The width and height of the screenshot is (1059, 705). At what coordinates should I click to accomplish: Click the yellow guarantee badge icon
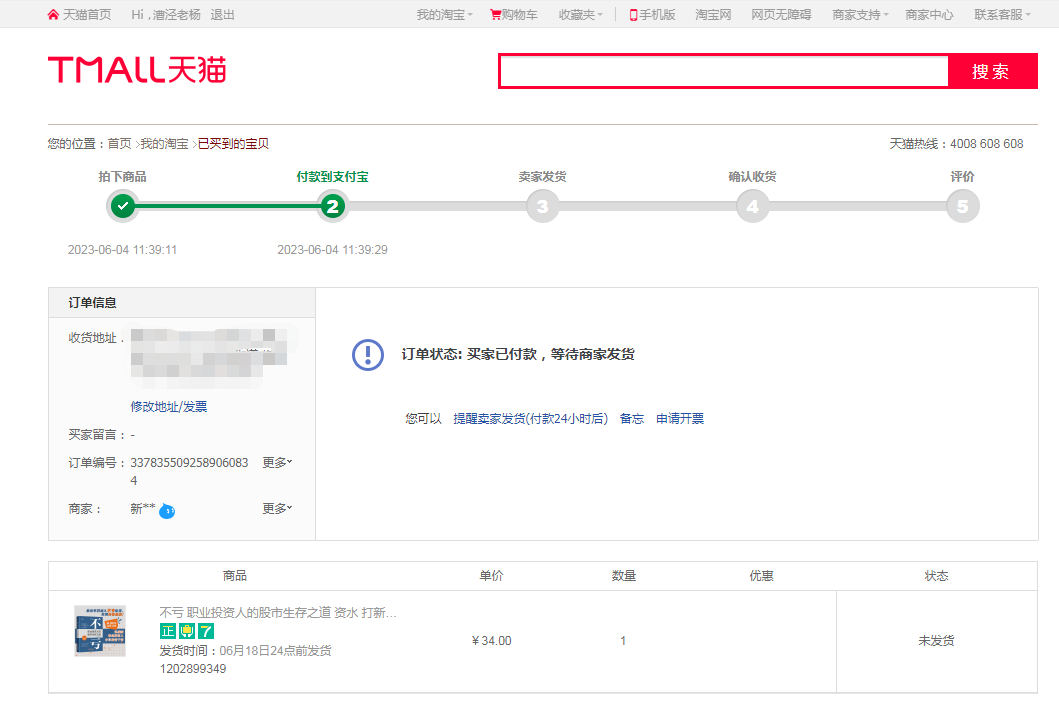point(186,631)
